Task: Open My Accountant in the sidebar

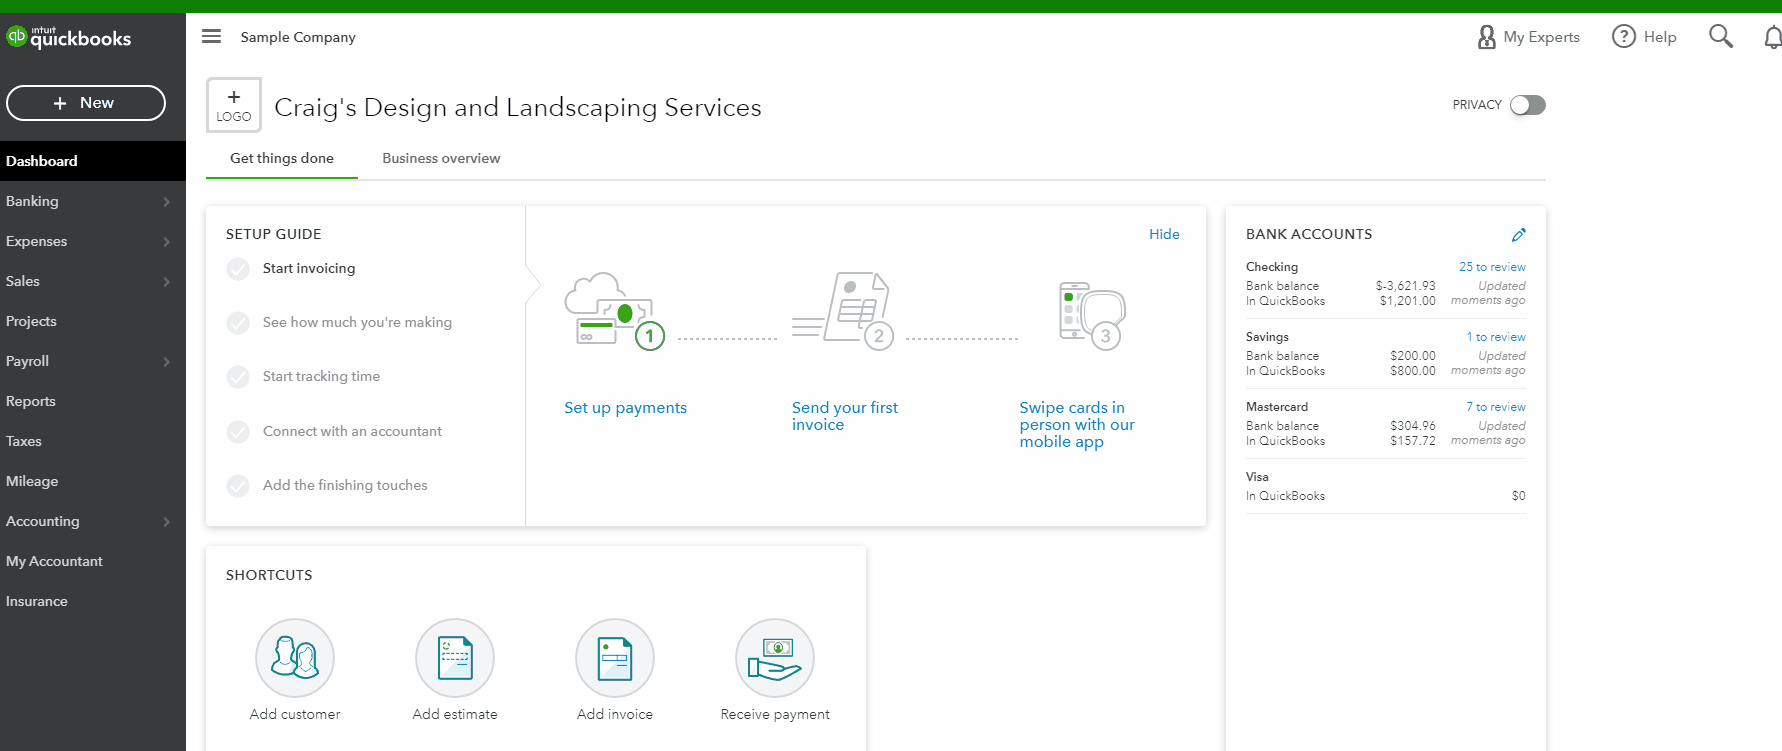Action: click(x=93, y=561)
